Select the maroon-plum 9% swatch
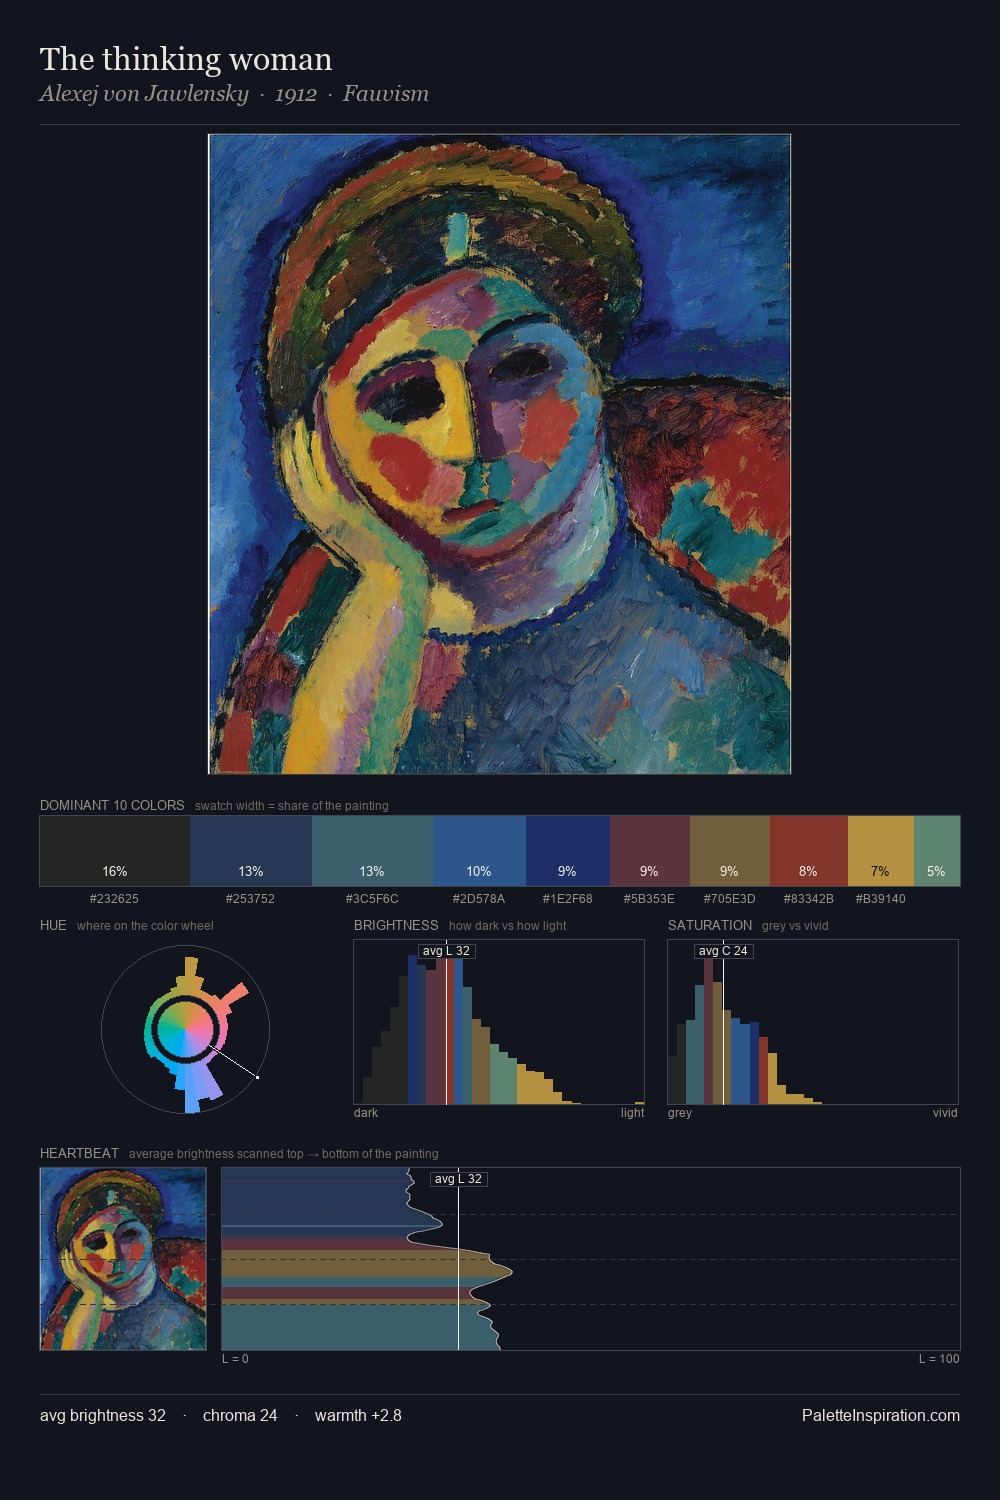The height and width of the screenshot is (1500, 1000). tap(650, 851)
